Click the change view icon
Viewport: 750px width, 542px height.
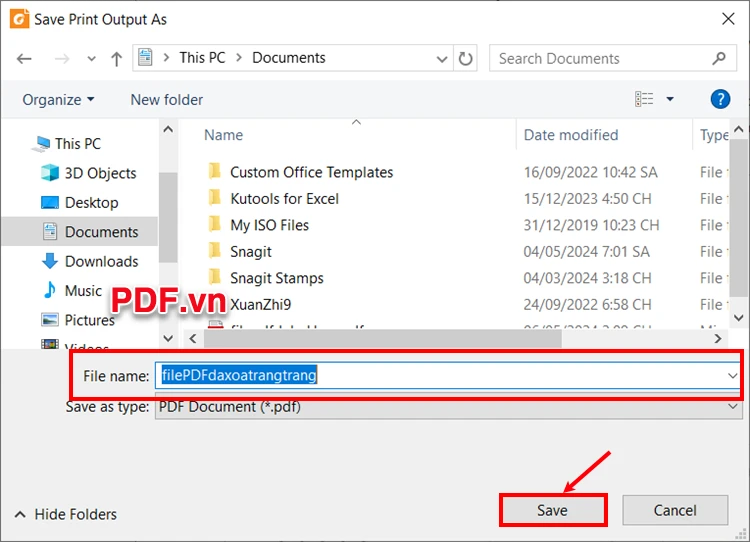644,99
